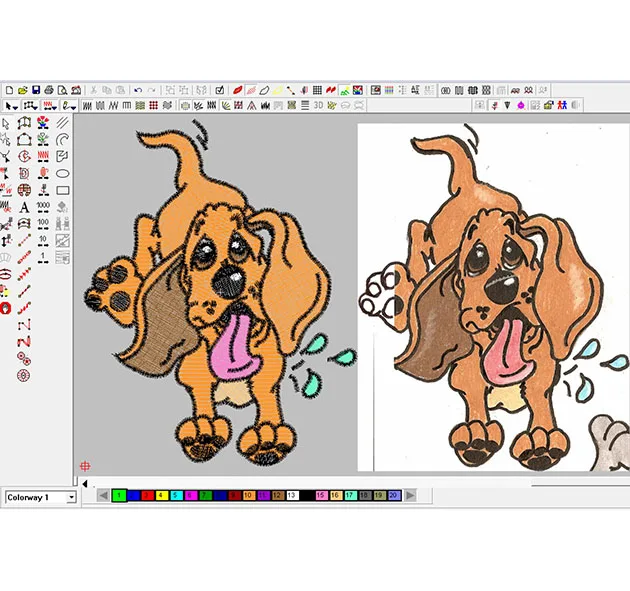This screenshot has width=630, height=591.
Task: Toggle the grid display icon in top toolbar
Action: [x=317, y=90]
